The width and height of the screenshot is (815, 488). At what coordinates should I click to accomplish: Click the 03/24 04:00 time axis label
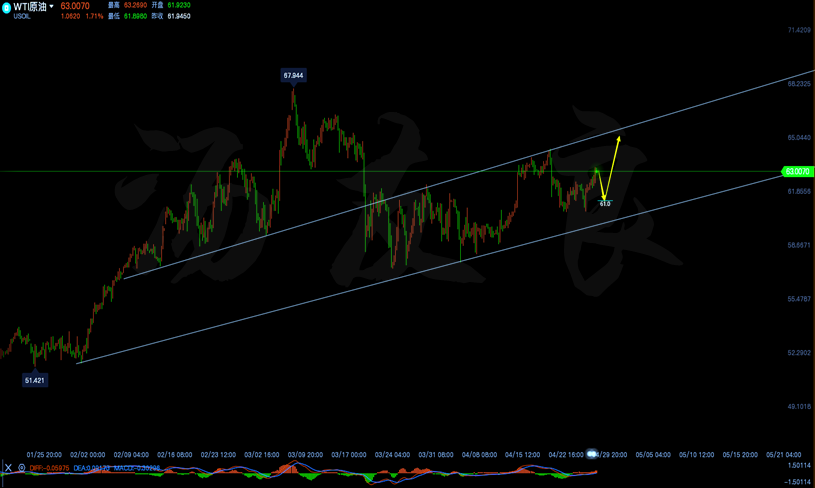(392, 455)
